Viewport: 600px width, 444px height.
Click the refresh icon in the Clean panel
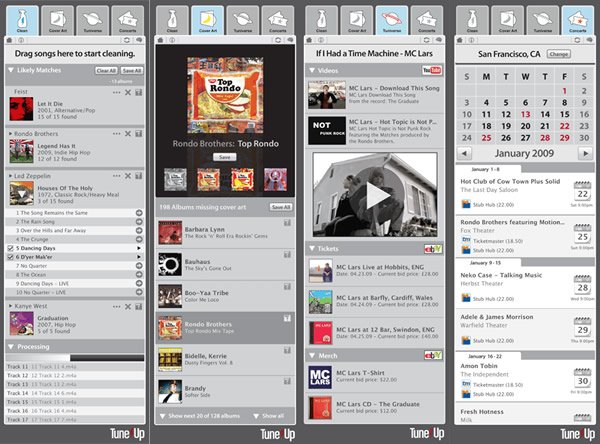tap(127, 40)
